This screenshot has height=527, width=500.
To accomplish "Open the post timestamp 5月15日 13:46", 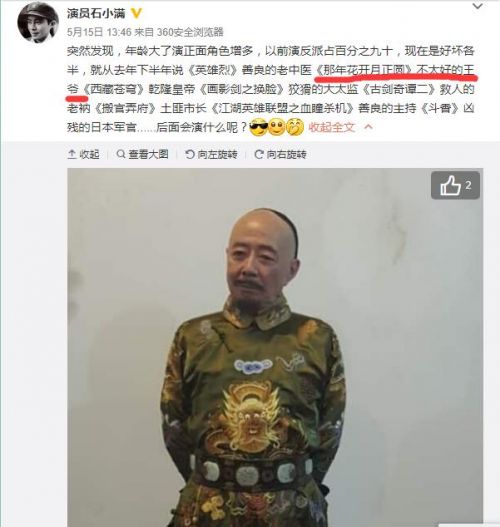I will coord(99,32).
